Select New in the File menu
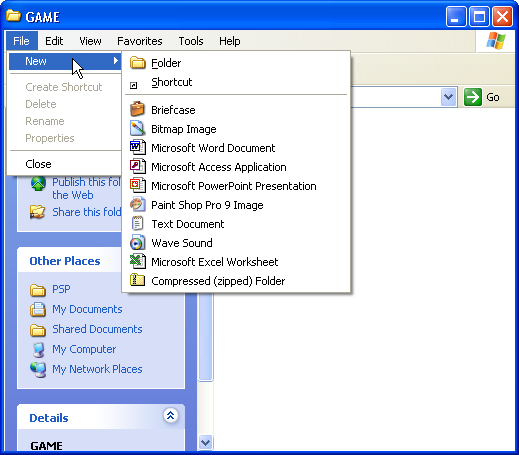The width and height of the screenshot is (519, 455). (65, 61)
